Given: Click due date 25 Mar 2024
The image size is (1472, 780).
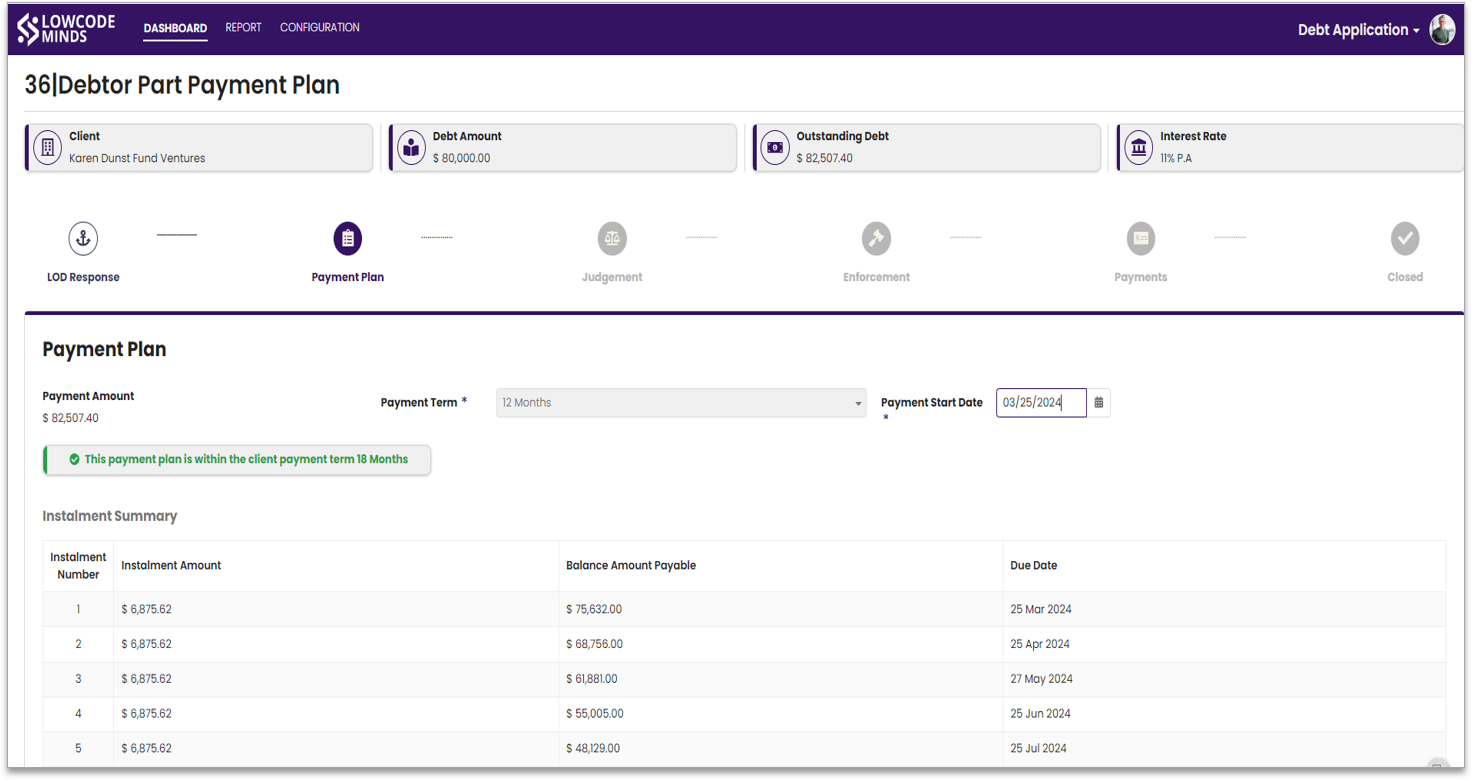Looking at the screenshot, I should click(x=1041, y=609).
